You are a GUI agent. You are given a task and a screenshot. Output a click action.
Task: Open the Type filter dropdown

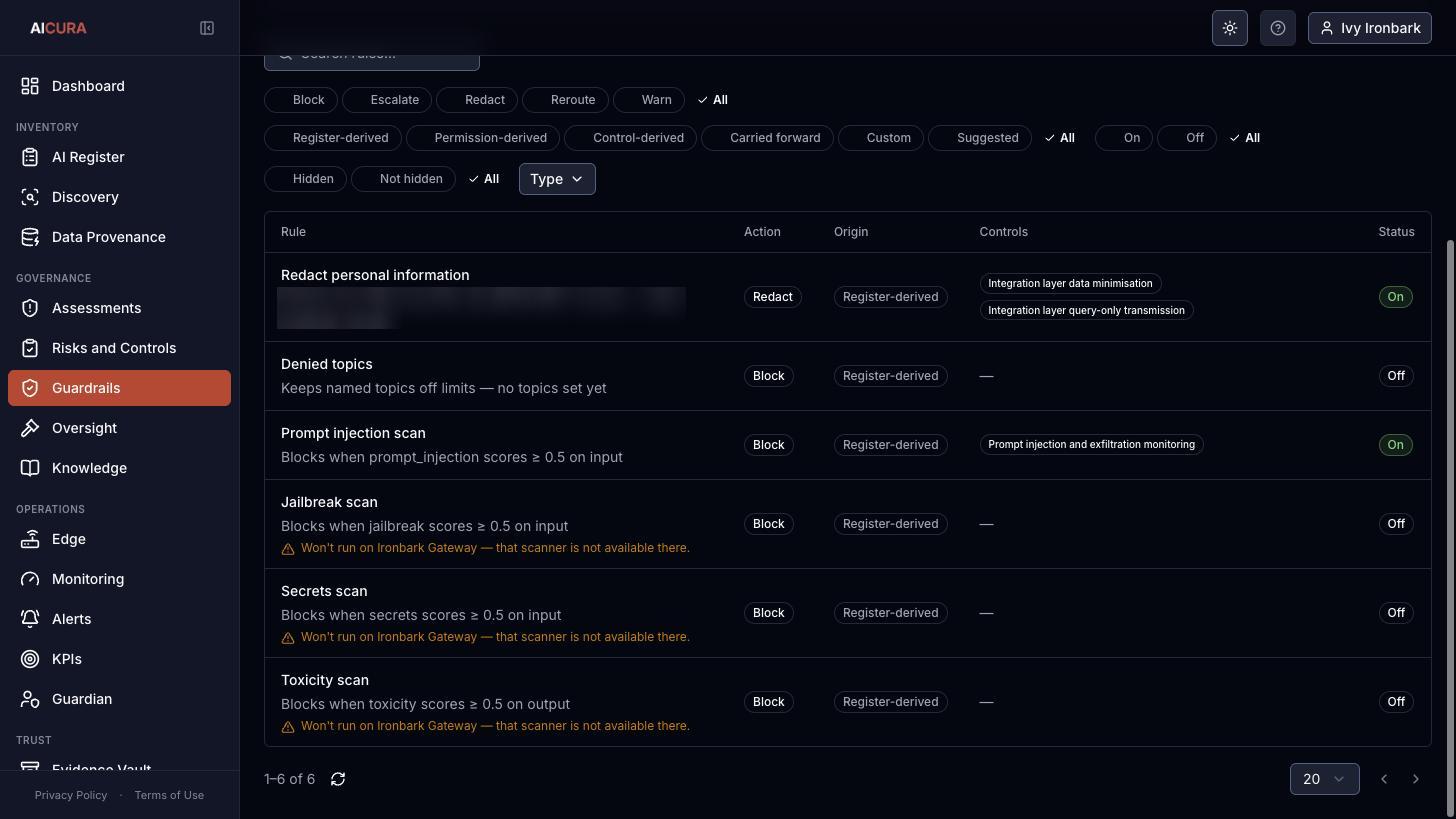pyautogui.click(x=557, y=179)
